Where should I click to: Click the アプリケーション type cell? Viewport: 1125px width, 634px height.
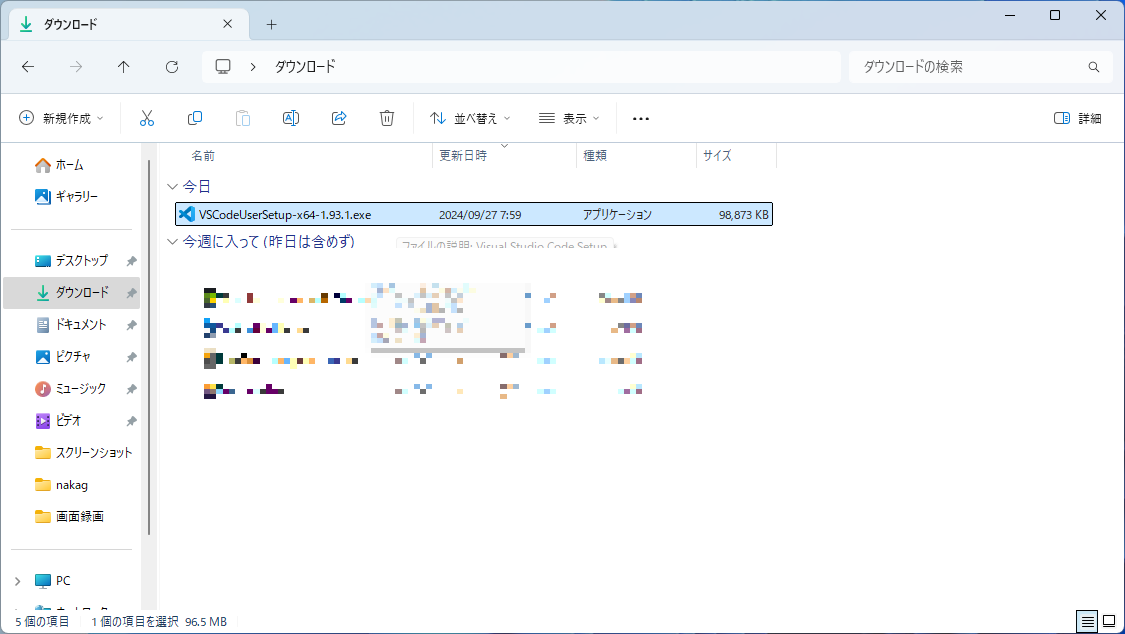pos(617,214)
